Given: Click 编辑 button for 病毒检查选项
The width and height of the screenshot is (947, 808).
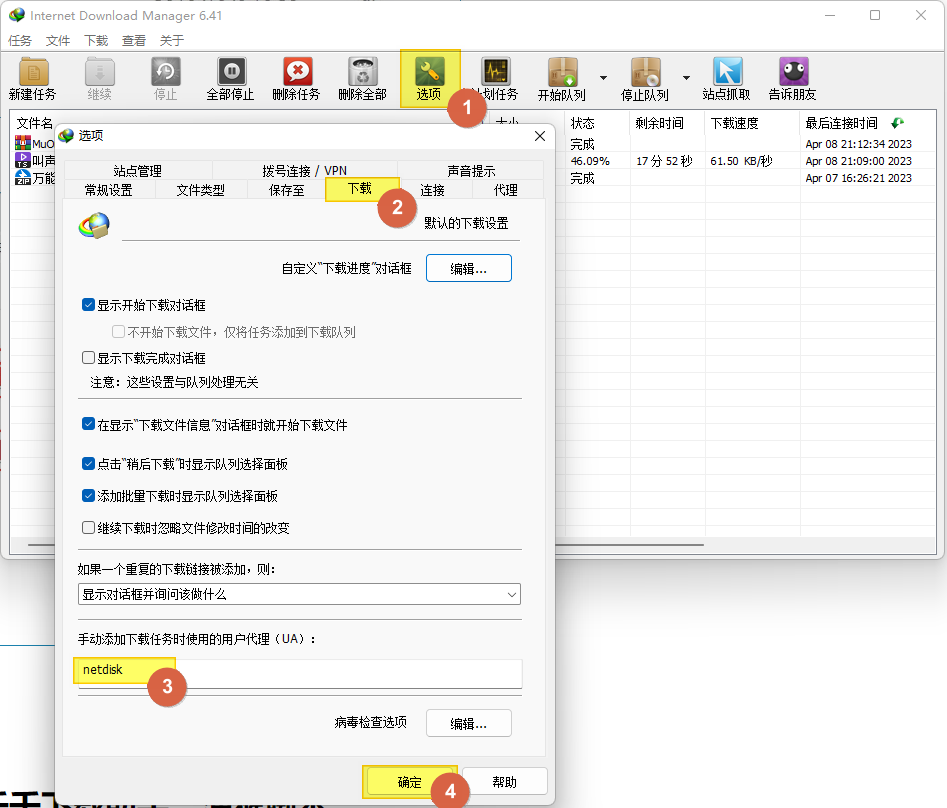Looking at the screenshot, I should pyautogui.click(x=468, y=723).
